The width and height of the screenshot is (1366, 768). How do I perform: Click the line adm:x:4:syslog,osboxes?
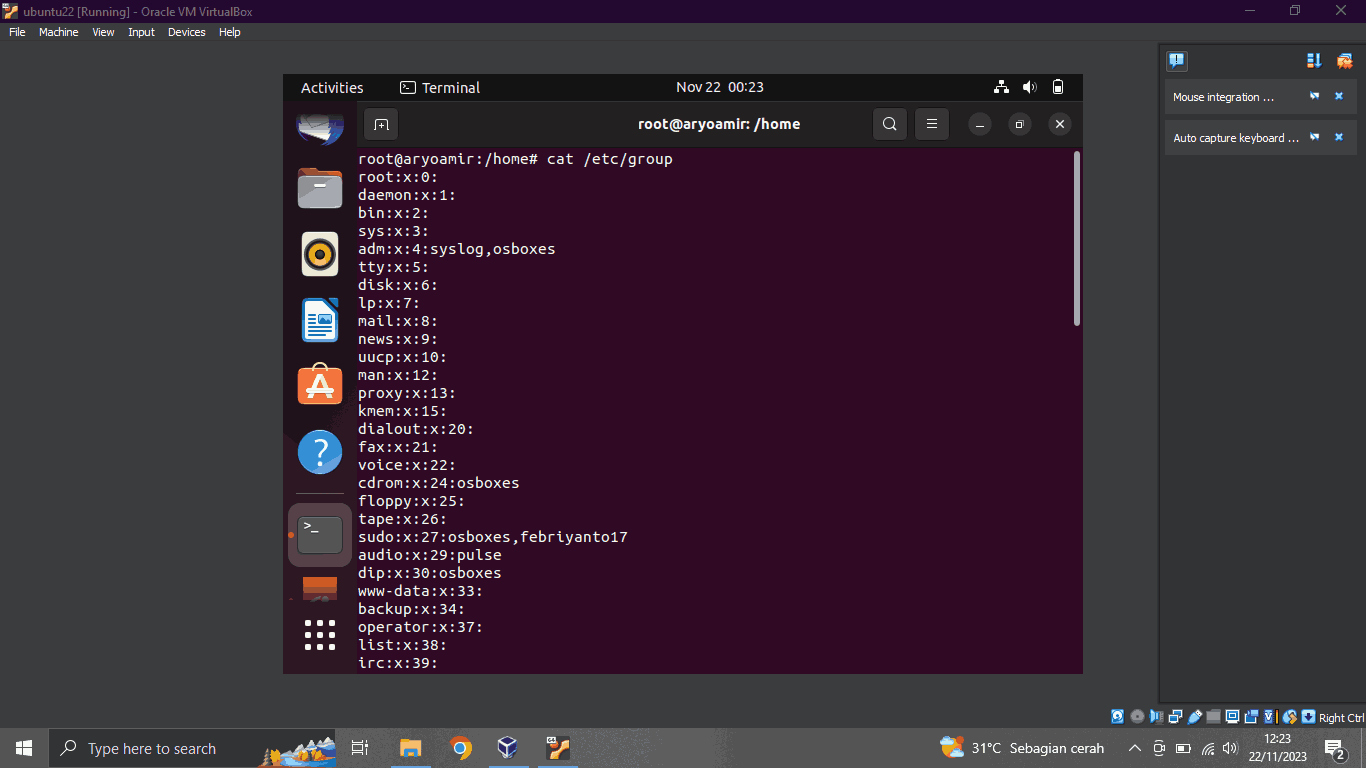click(x=457, y=249)
